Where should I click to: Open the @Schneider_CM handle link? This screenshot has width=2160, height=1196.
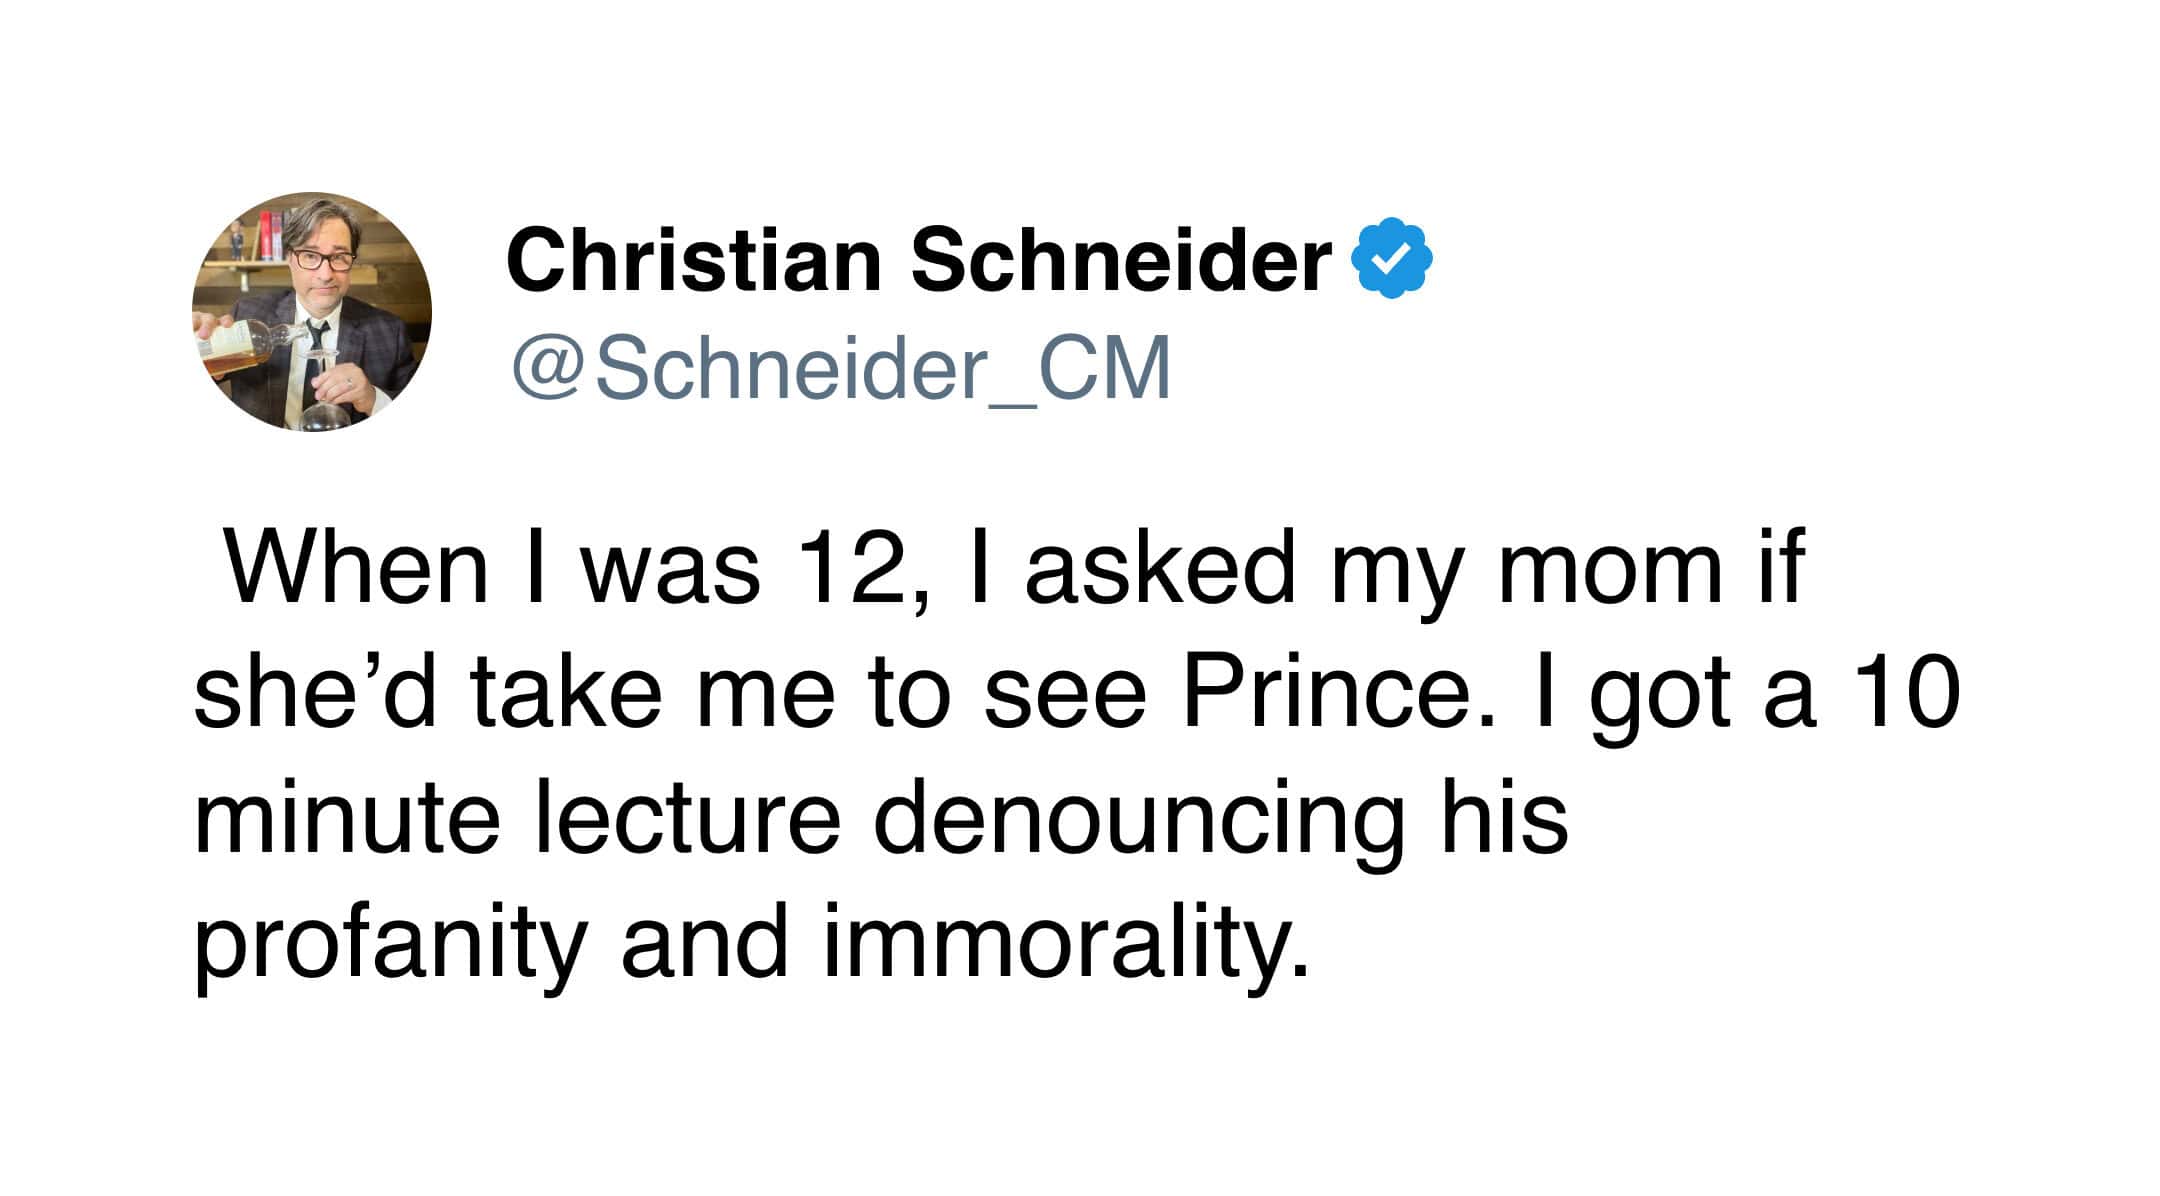(x=840, y=369)
